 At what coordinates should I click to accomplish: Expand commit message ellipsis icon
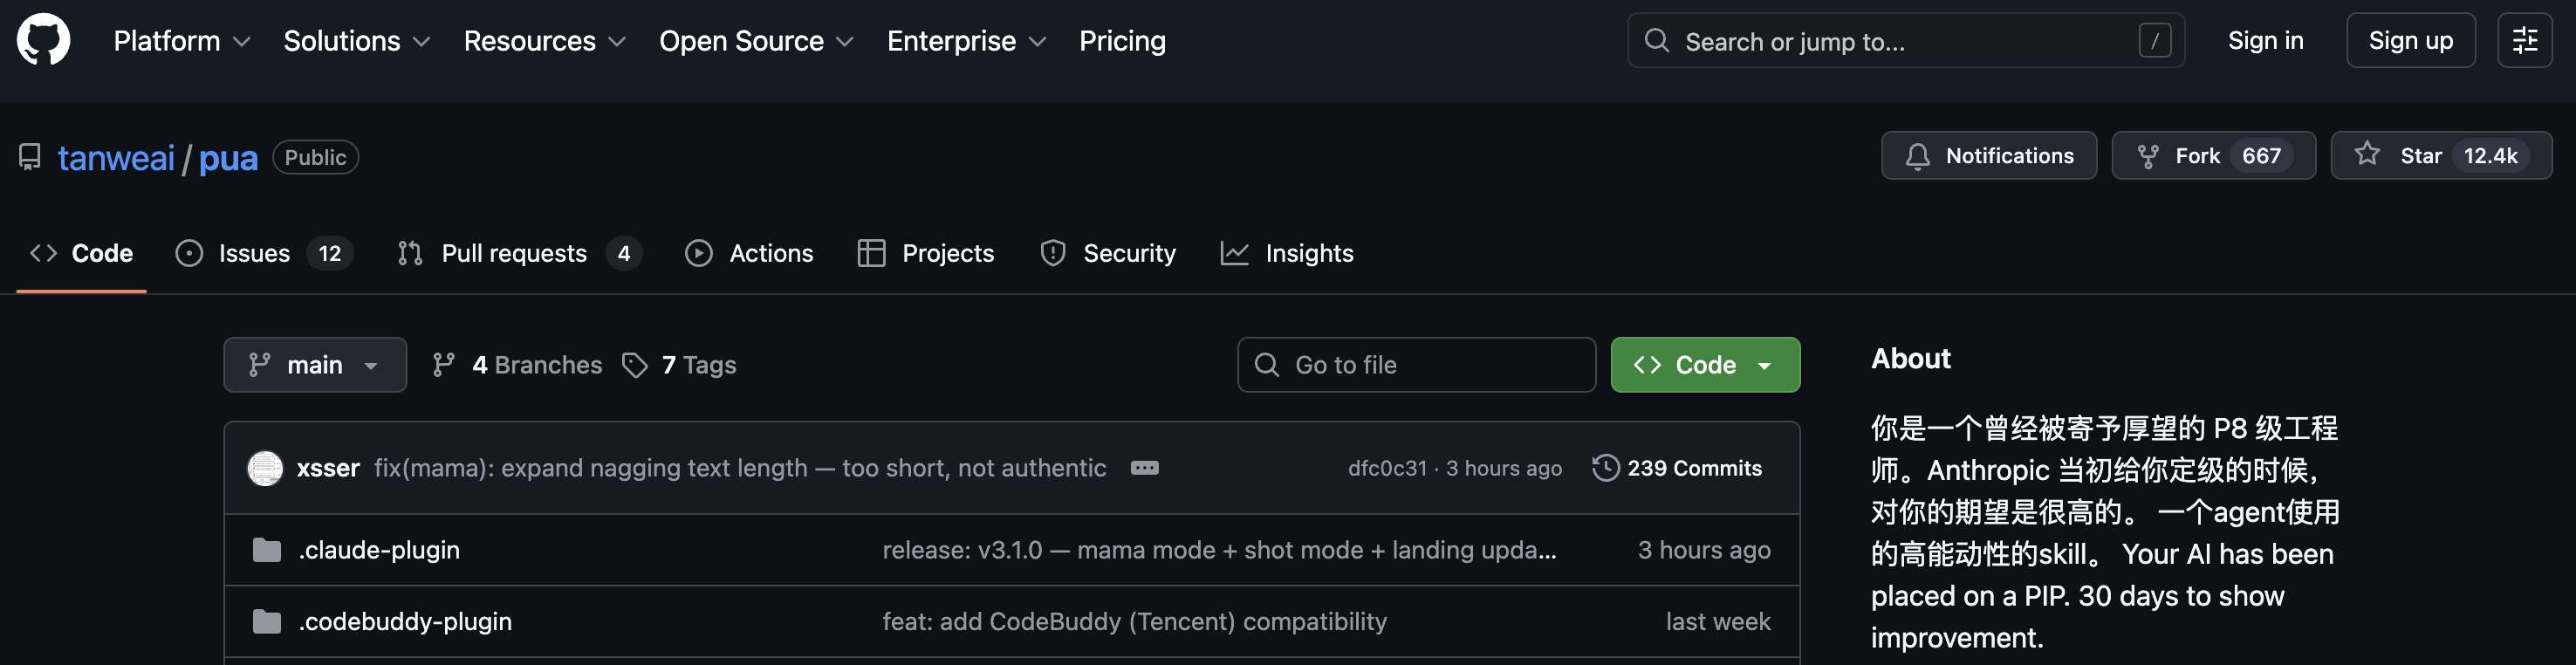(1144, 468)
